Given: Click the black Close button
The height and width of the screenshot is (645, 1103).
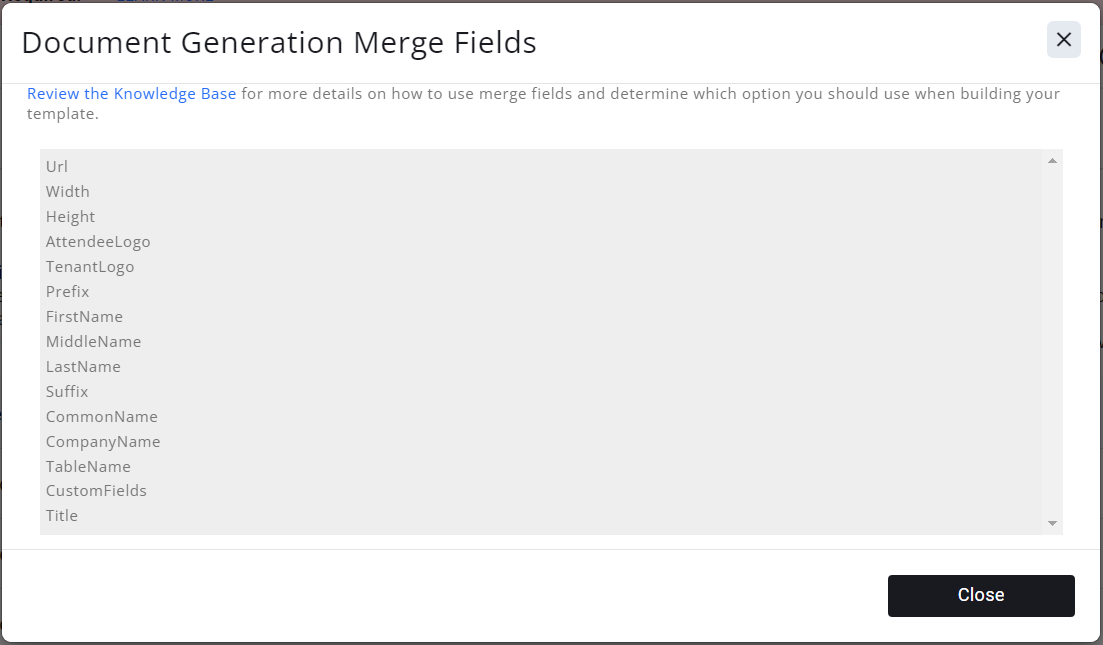Looking at the screenshot, I should click(x=980, y=595).
